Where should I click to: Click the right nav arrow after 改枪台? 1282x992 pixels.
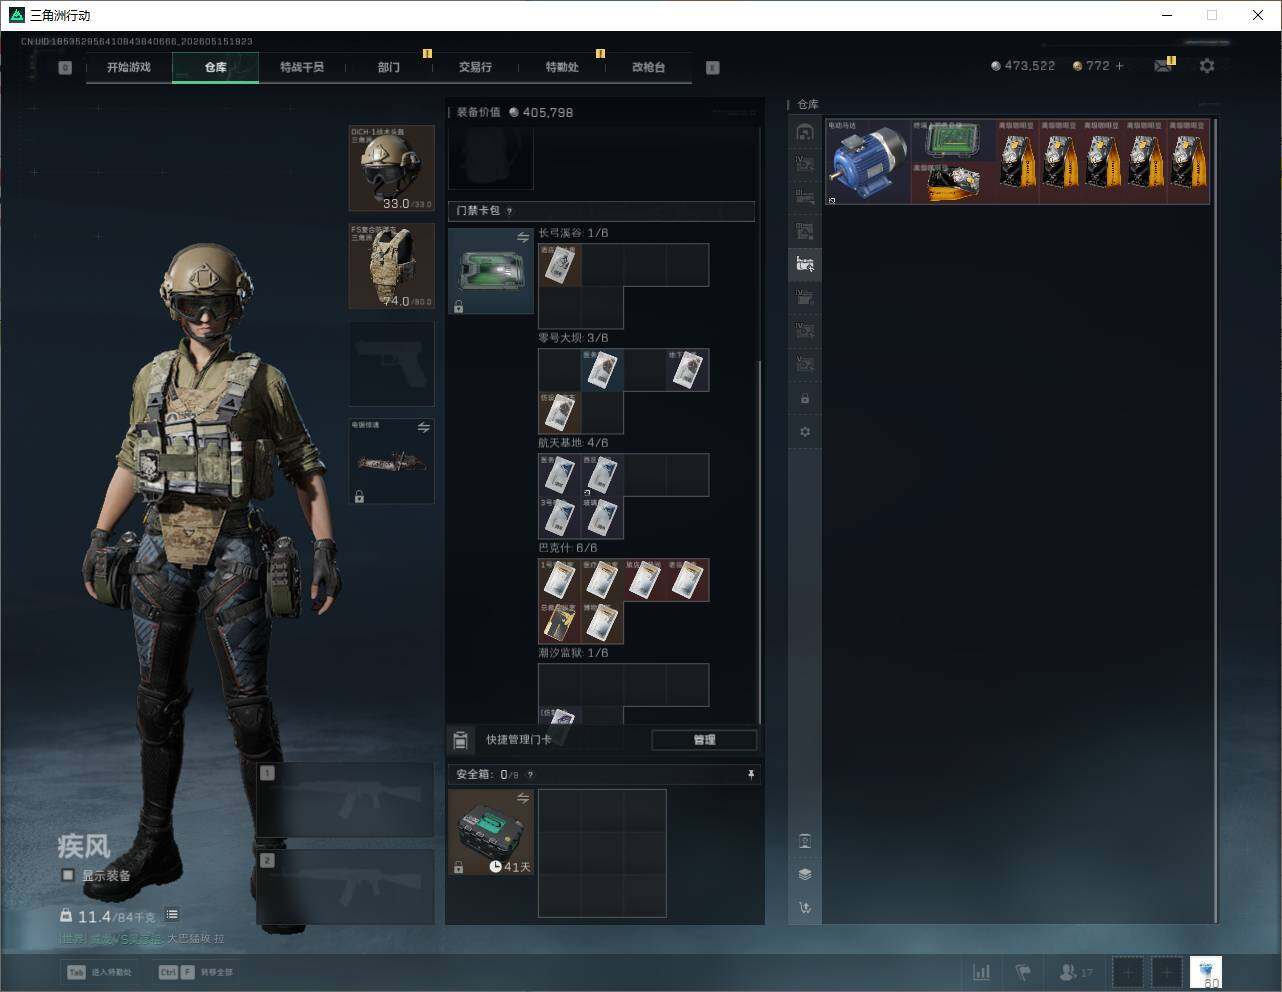coord(713,67)
